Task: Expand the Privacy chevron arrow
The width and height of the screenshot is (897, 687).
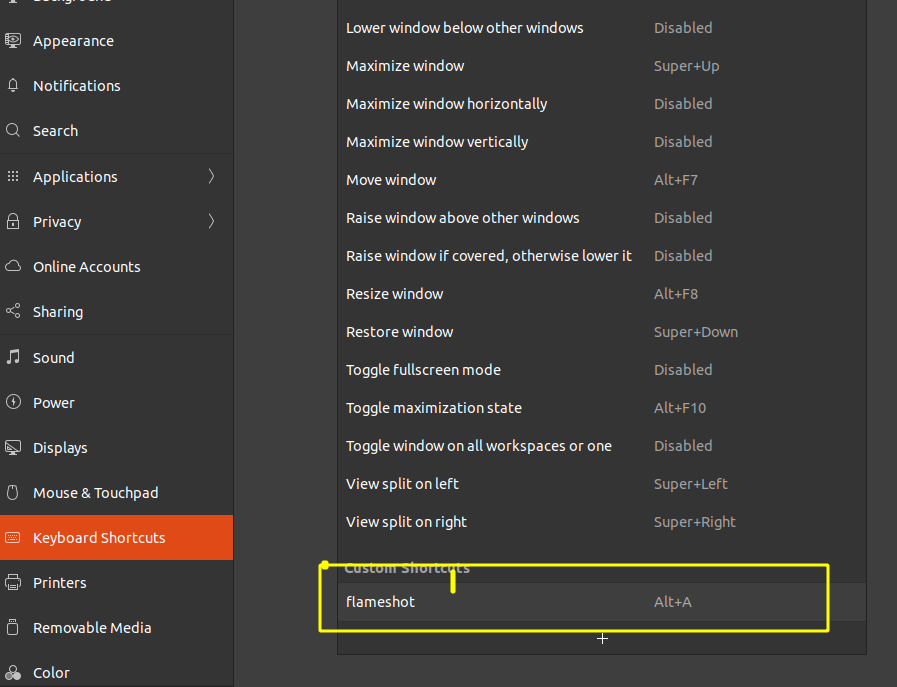Action: [211, 221]
